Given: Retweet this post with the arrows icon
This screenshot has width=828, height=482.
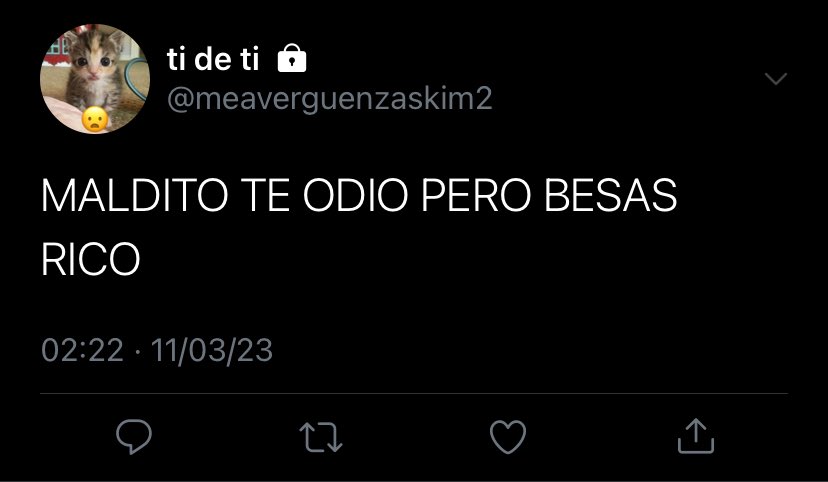Looking at the screenshot, I should point(321,437).
